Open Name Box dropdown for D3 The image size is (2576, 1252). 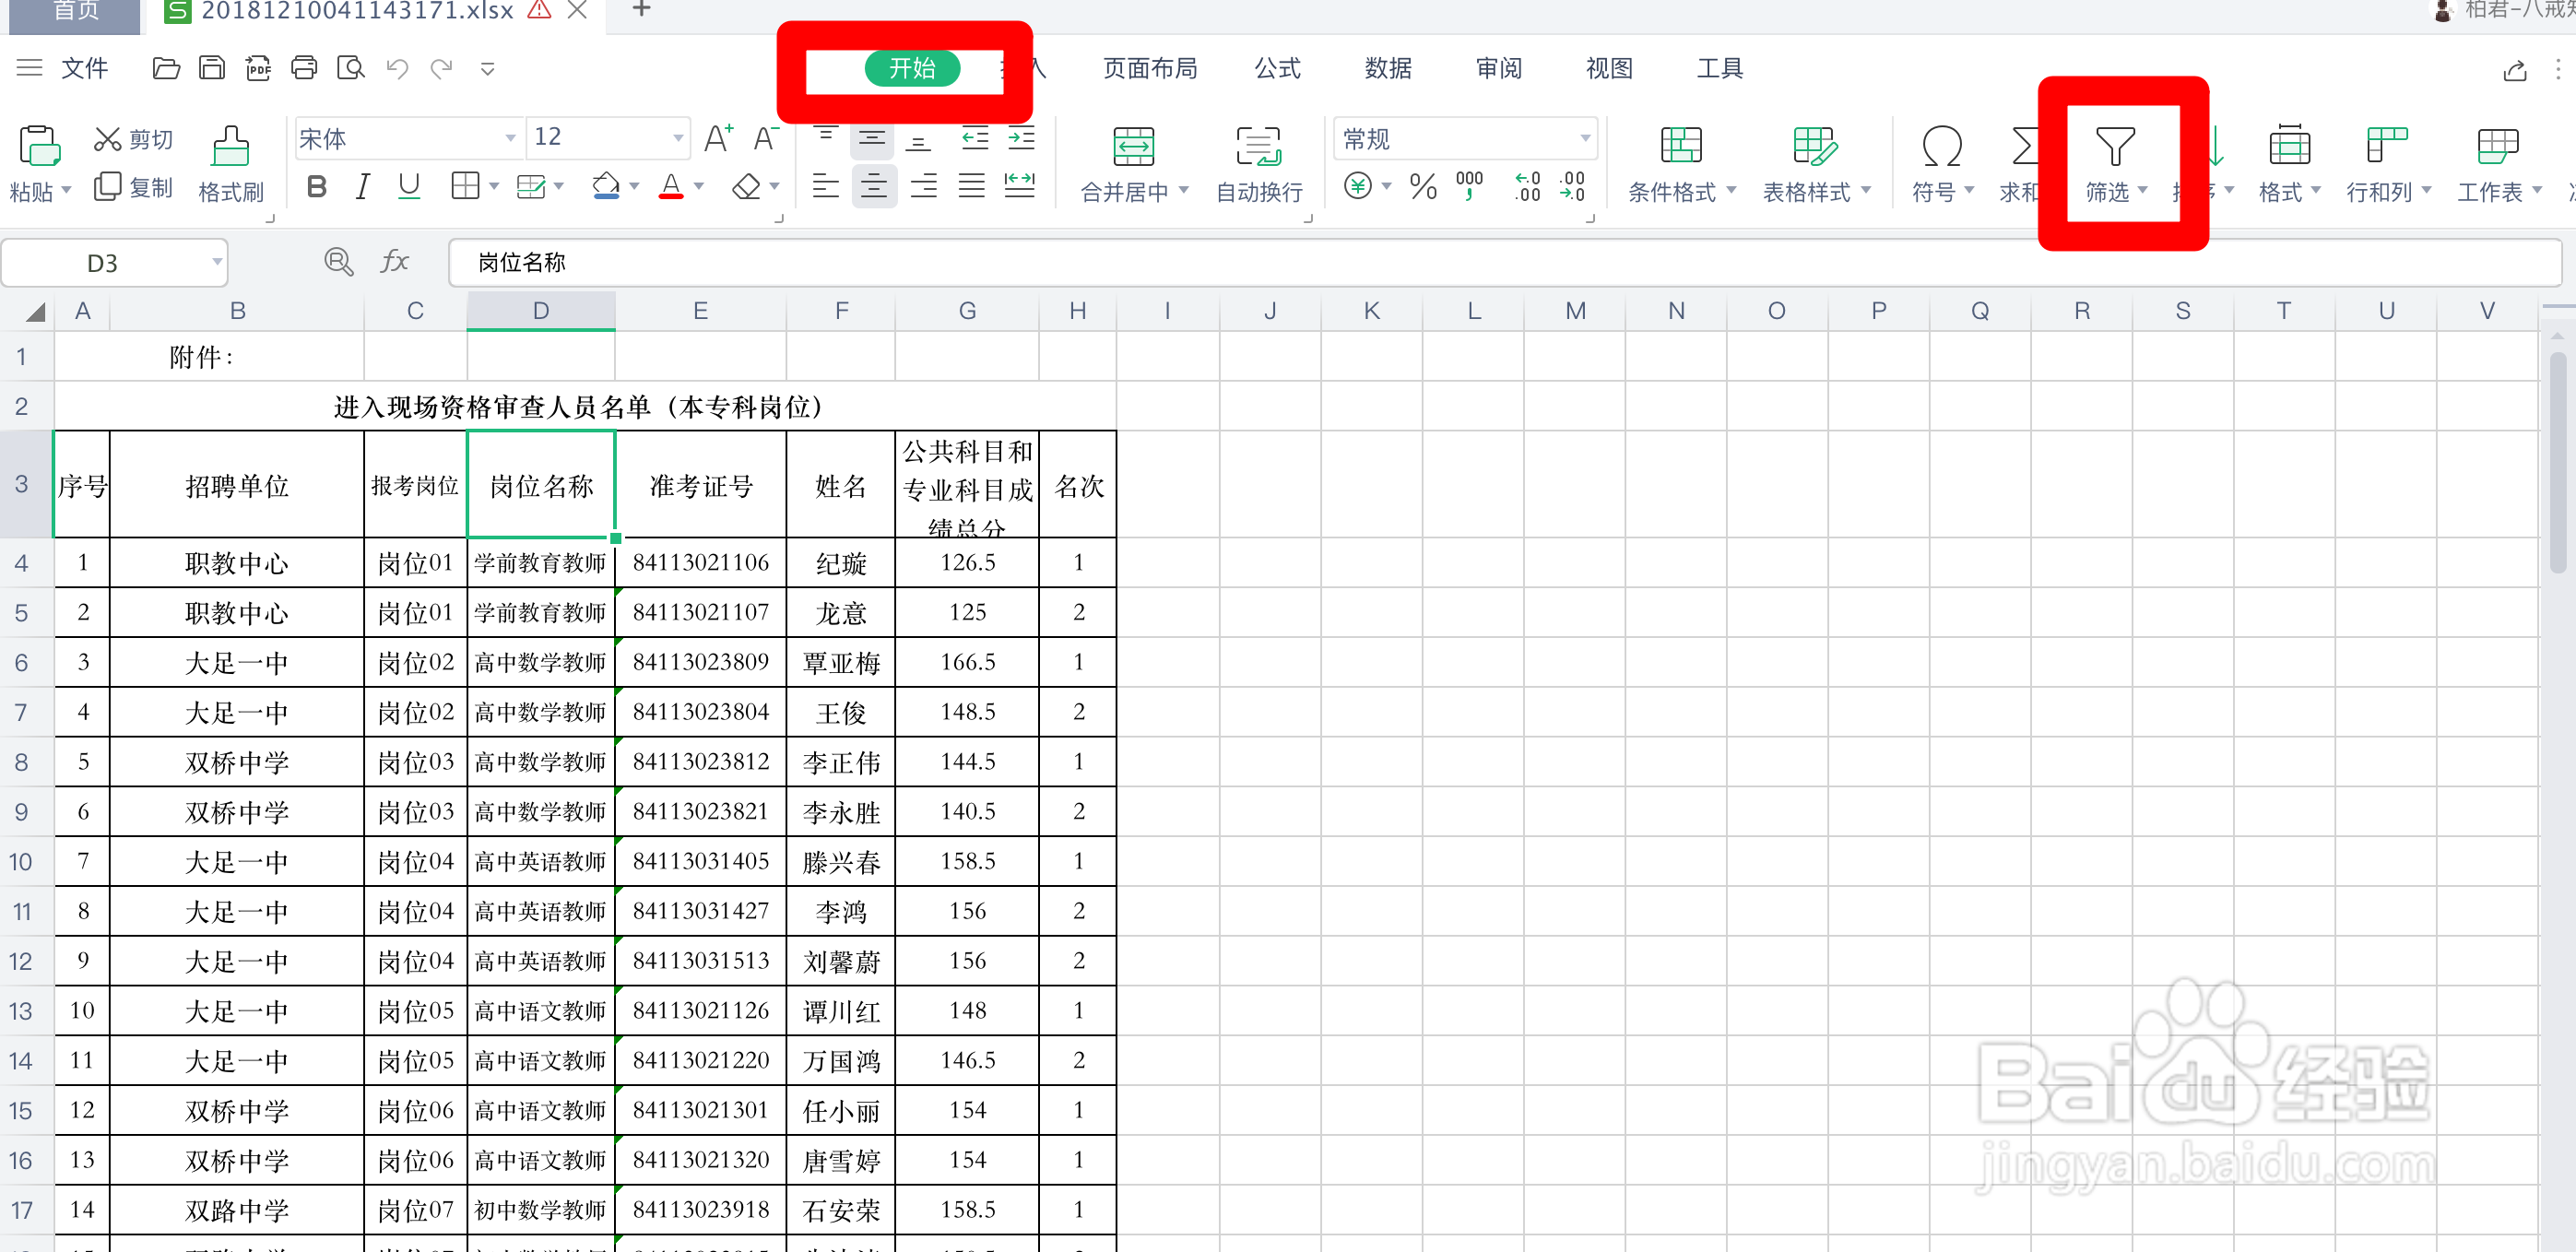(x=216, y=262)
